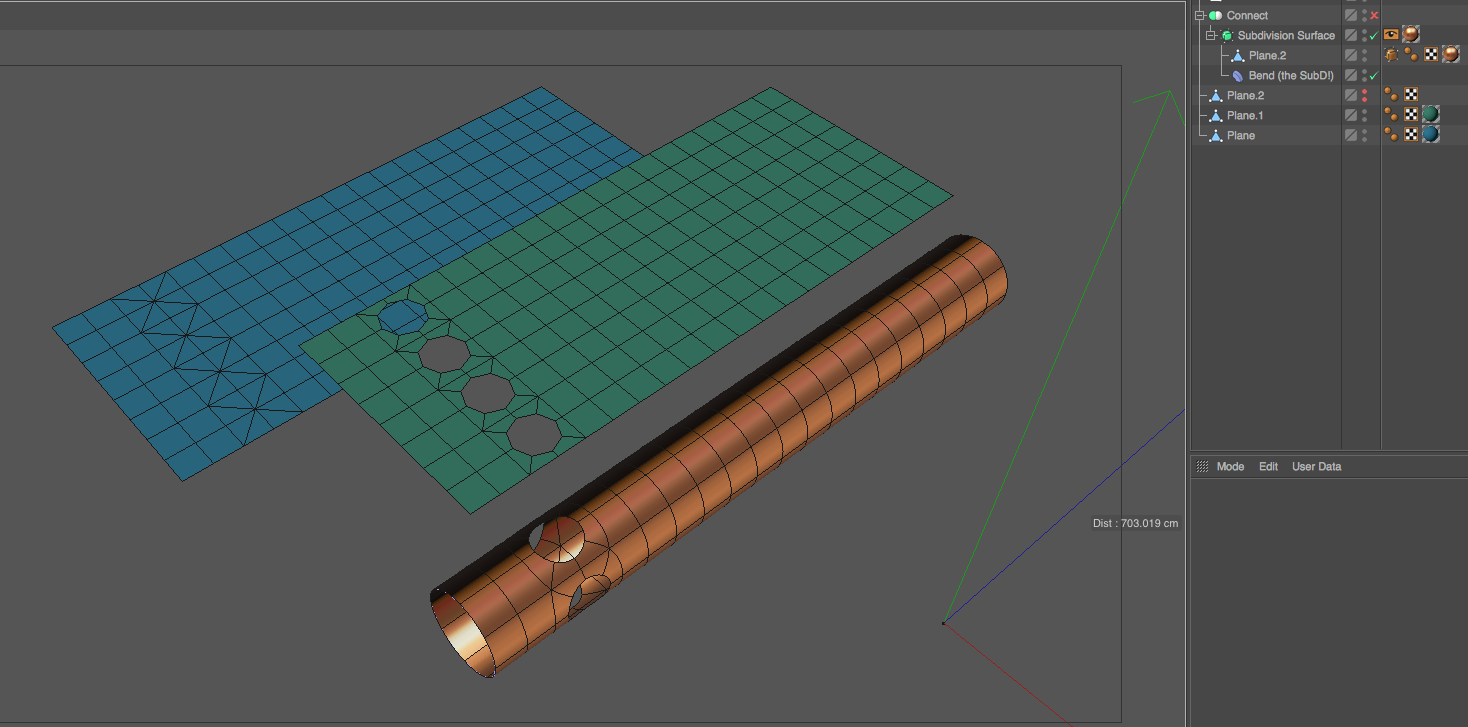Open the User Data menu
Viewport: 1468px width, 727px height.
coord(1316,467)
